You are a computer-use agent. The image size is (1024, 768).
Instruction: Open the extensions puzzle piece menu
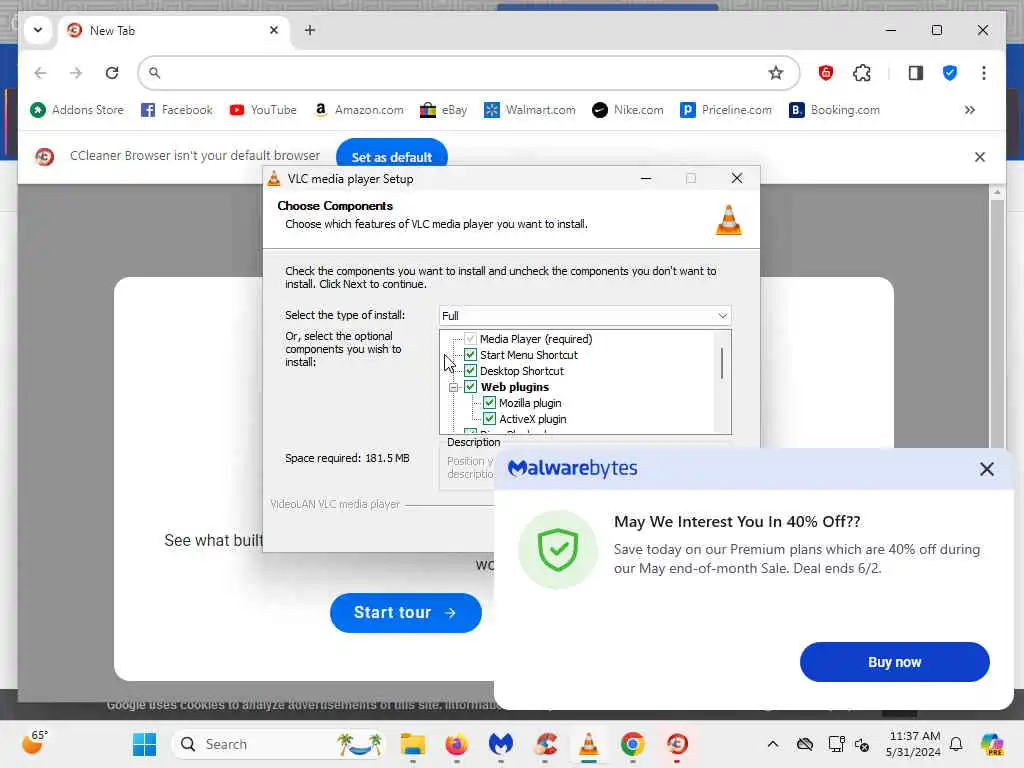pos(862,72)
